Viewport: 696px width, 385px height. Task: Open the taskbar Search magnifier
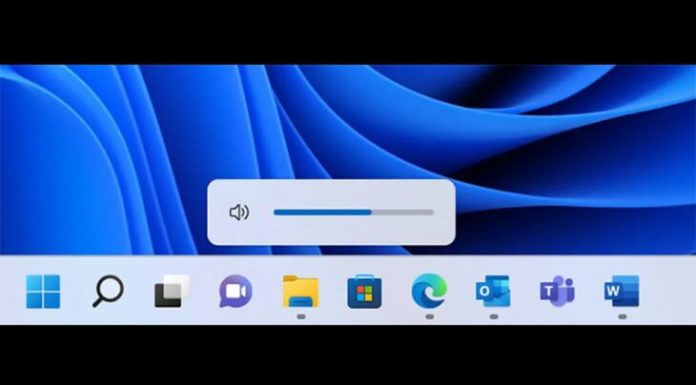[107, 291]
